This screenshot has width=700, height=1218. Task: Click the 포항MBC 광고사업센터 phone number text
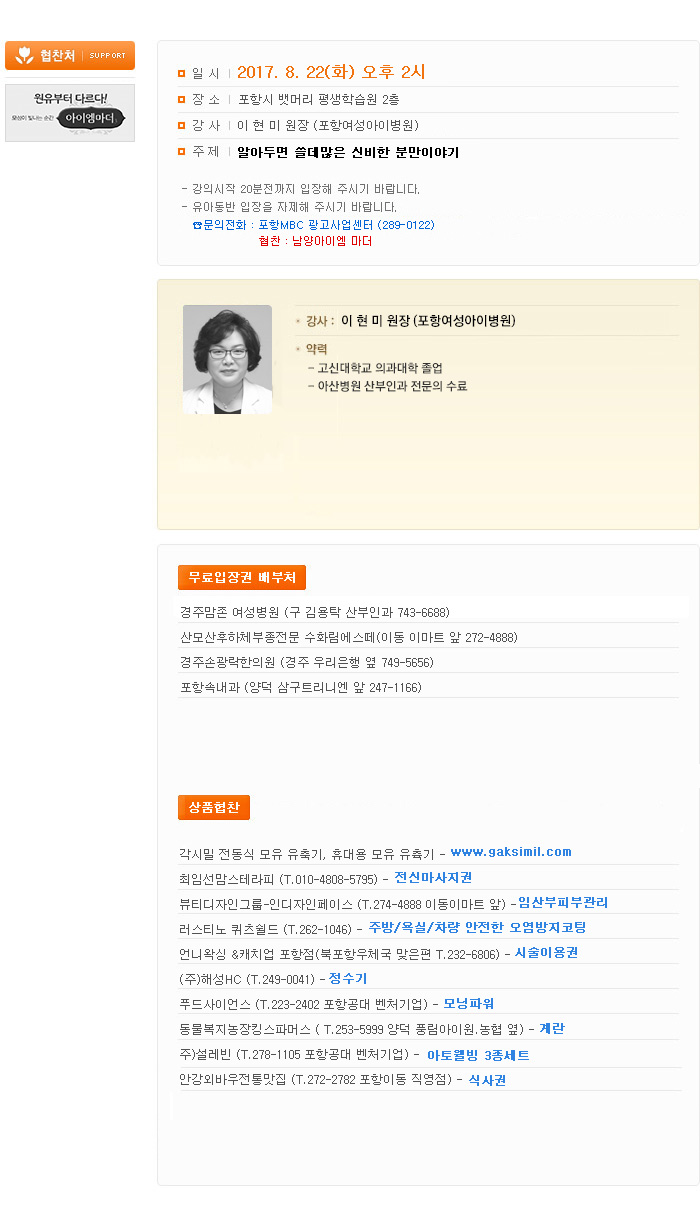(346, 225)
